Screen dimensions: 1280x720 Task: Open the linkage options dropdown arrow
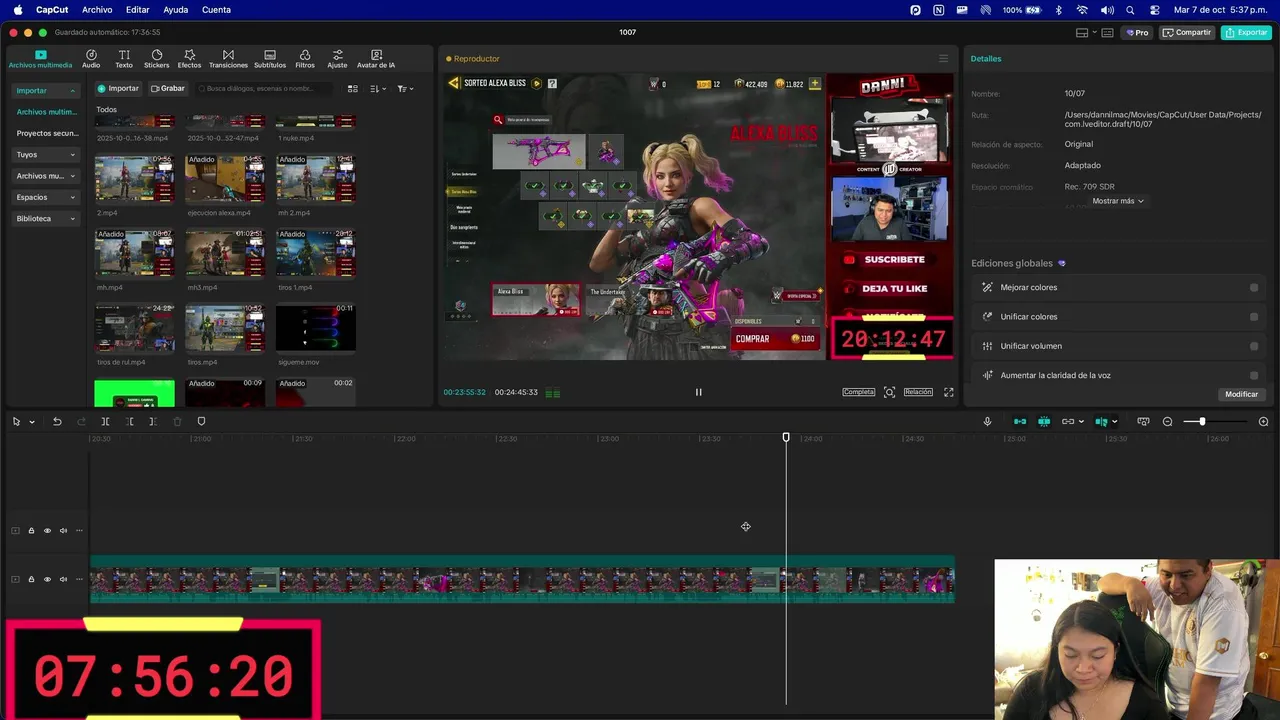(1082, 422)
